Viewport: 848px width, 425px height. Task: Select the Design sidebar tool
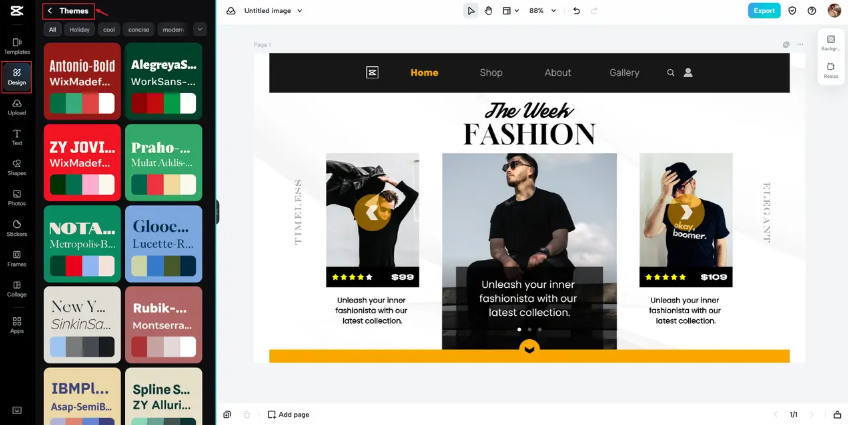[x=17, y=77]
